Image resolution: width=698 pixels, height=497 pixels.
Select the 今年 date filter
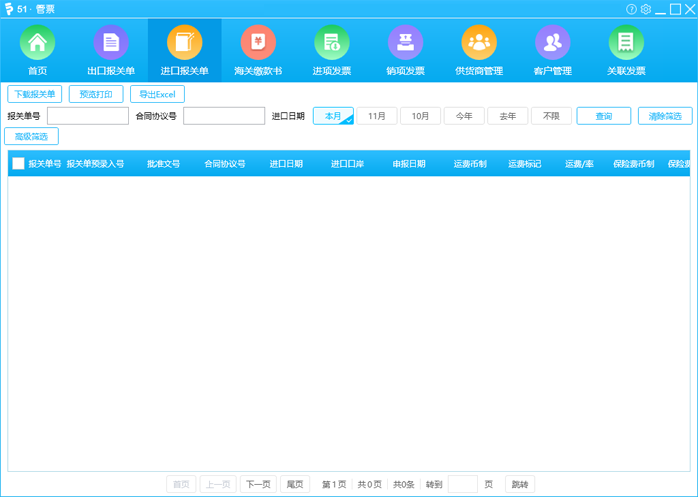pos(464,116)
